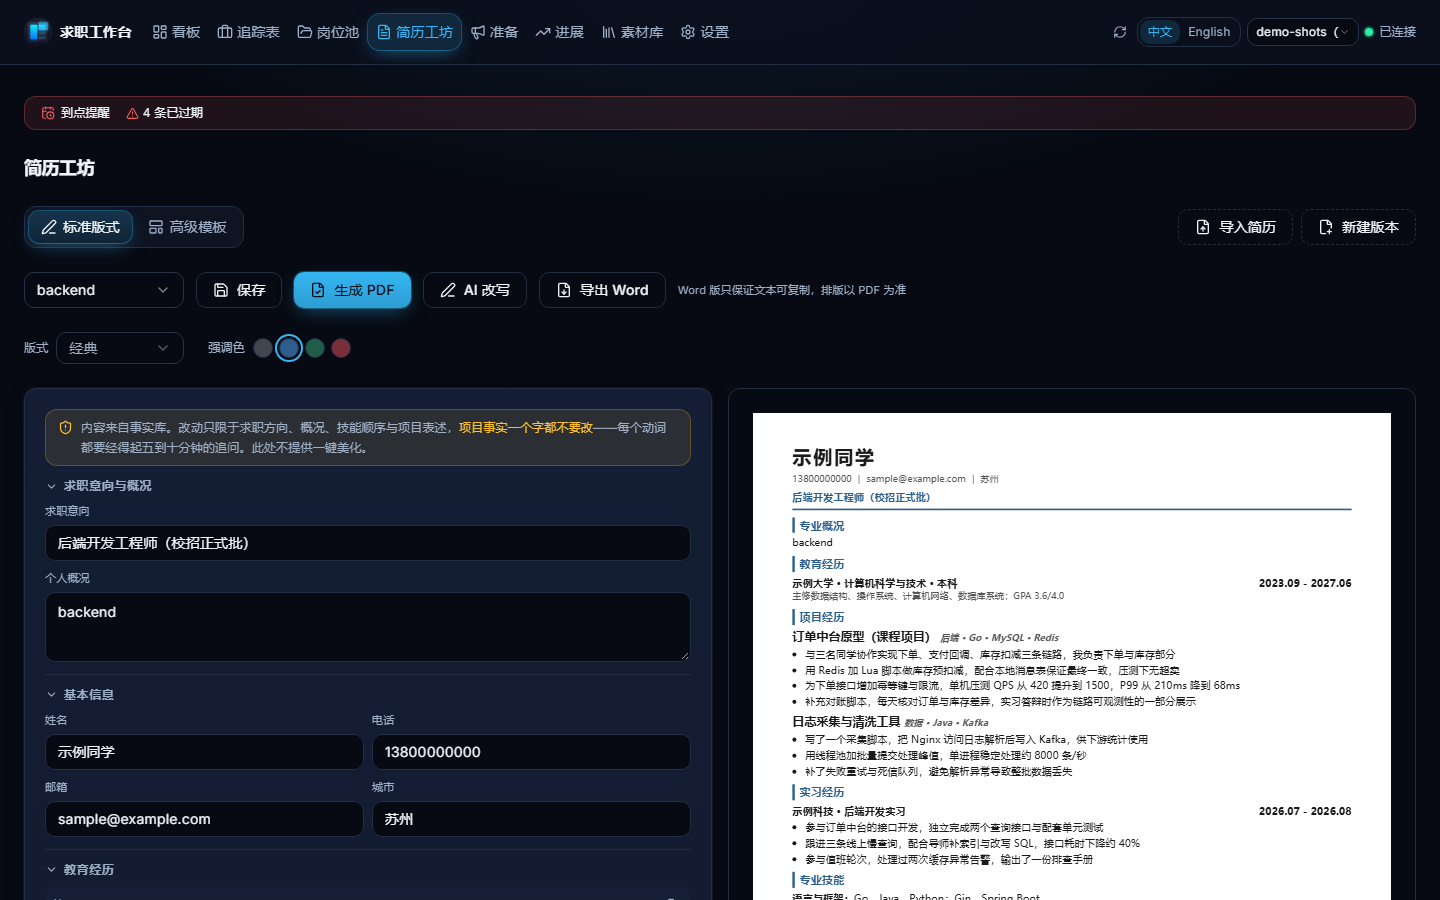Click the 电话 phone input field
The width and height of the screenshot is (1440, 900).
[531, 752]
